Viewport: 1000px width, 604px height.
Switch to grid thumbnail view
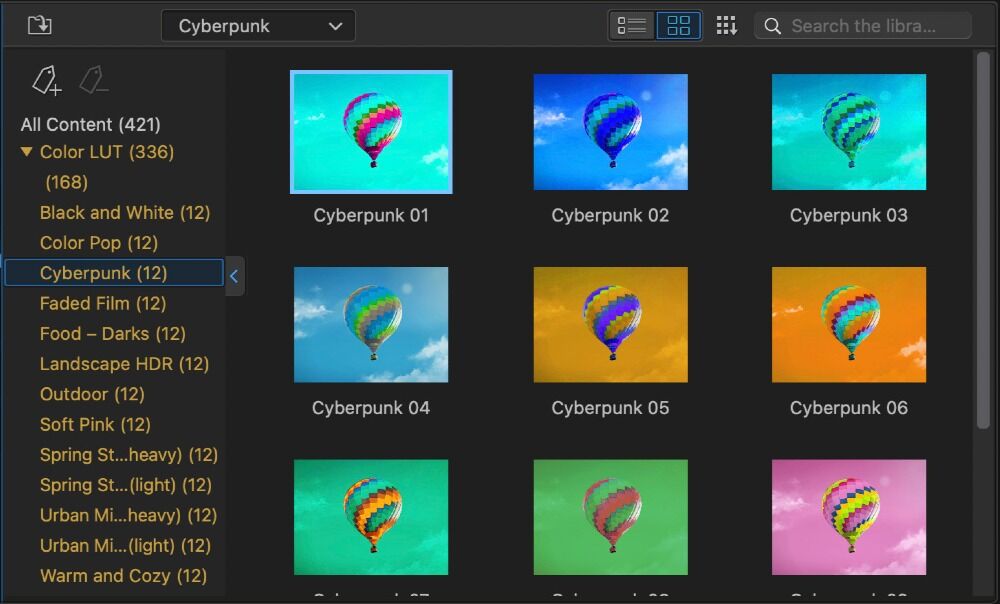tap(678, 26)
